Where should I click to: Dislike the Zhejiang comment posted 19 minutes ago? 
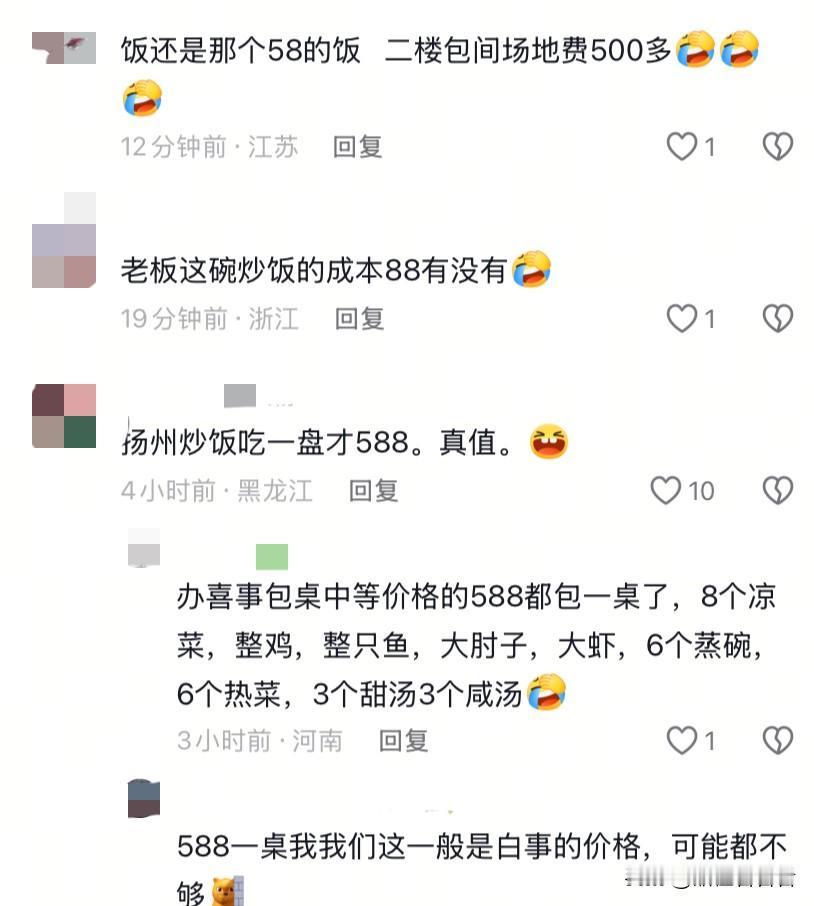[778, 318]
